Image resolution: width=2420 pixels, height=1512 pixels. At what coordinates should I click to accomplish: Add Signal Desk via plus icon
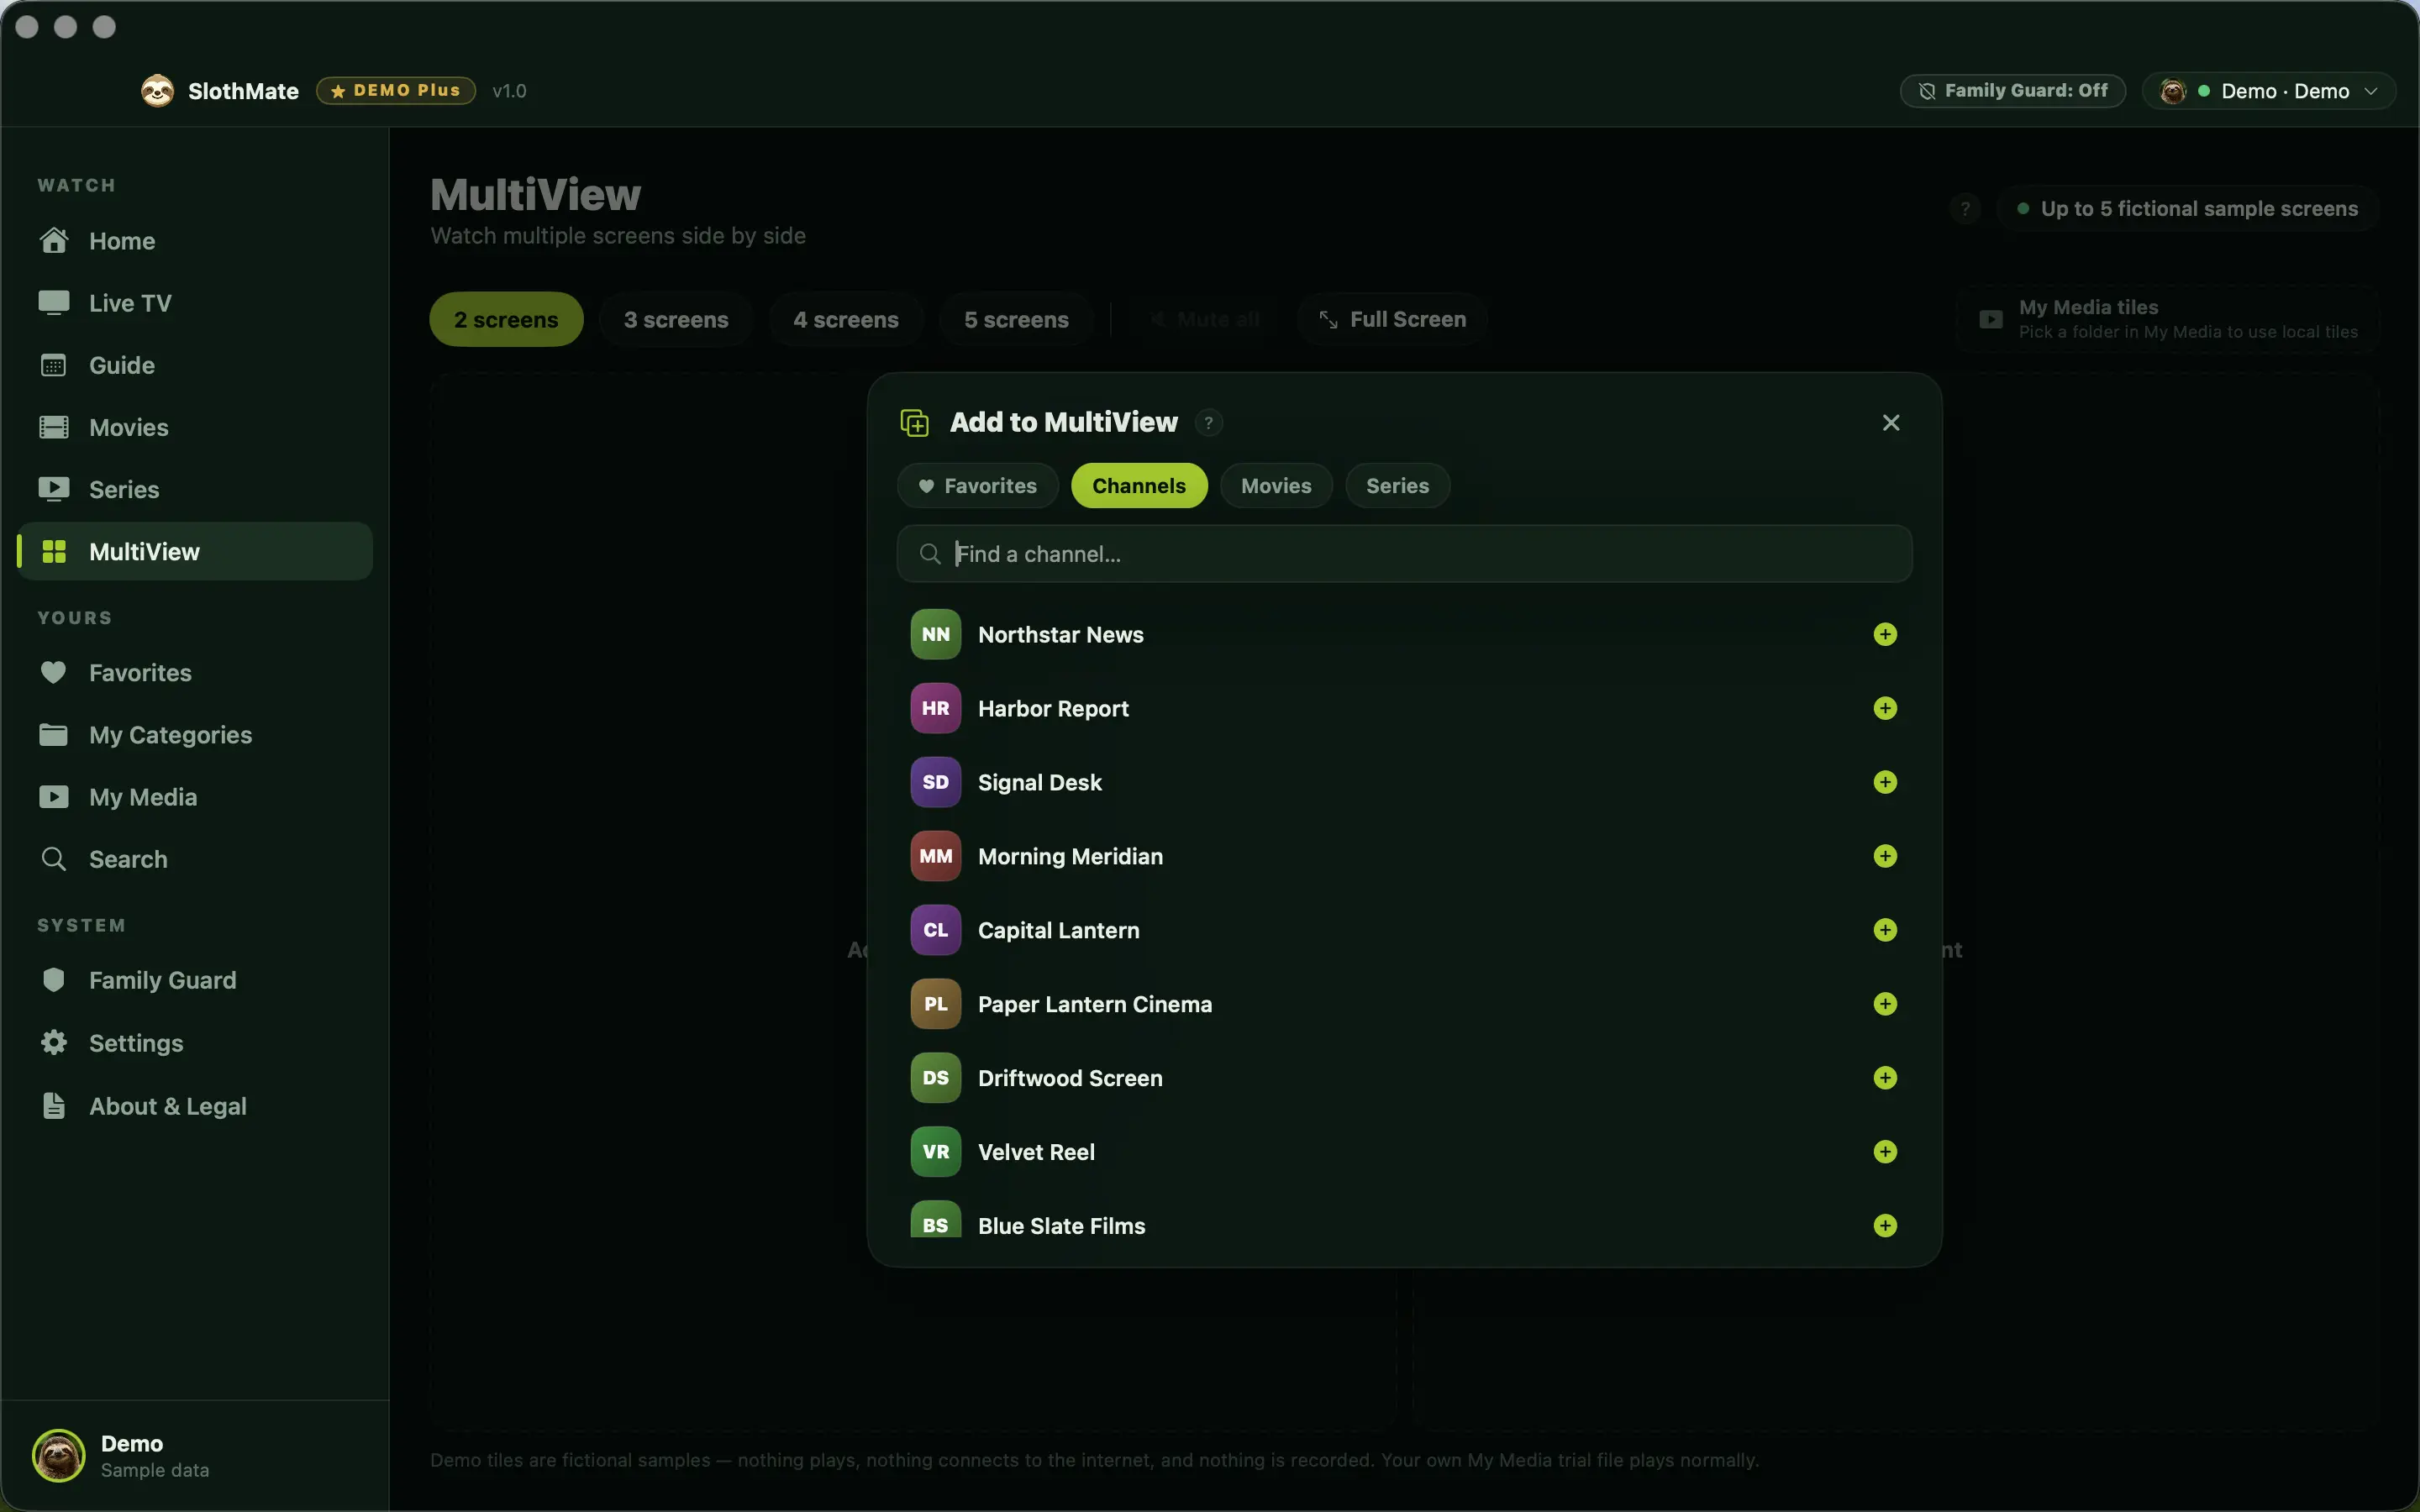click(x=1885, y=782)
